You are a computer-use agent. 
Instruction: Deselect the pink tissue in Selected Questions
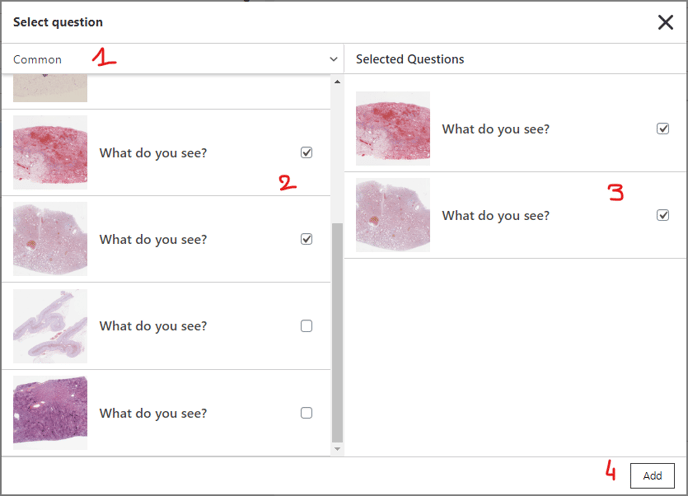[x=663, y=215]
